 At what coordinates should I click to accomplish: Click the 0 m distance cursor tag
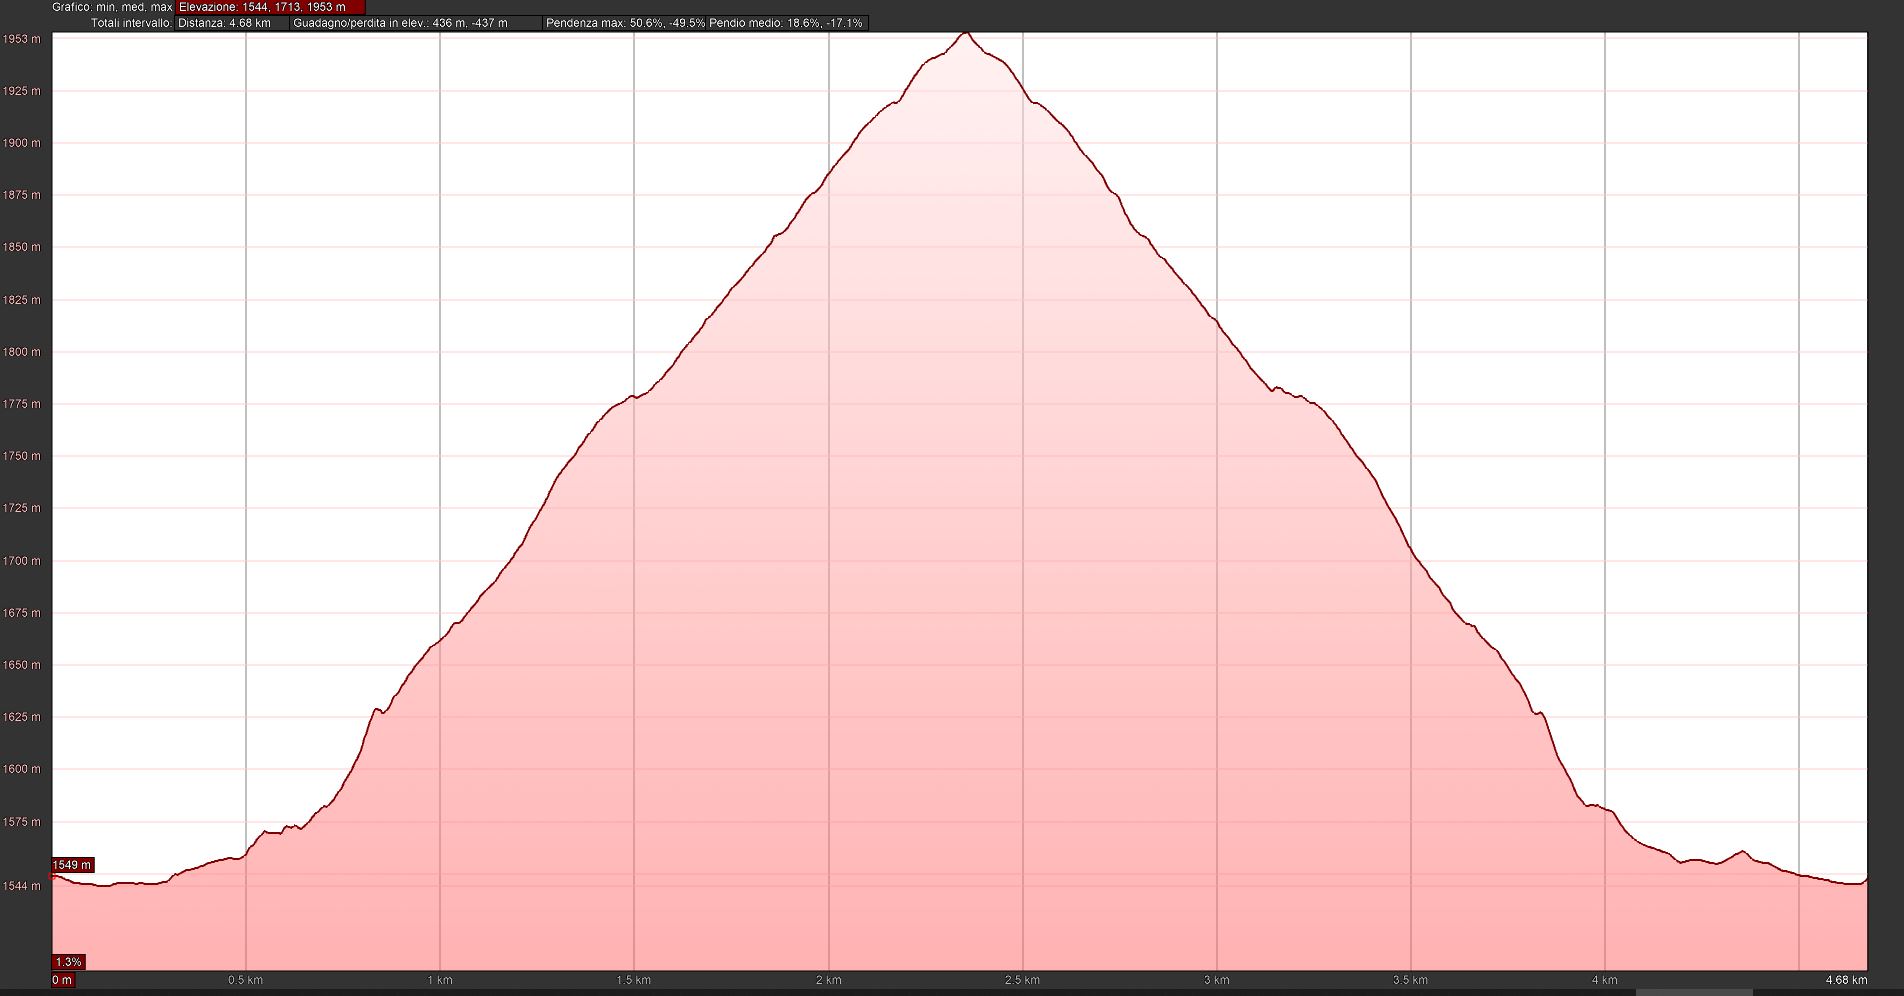pyautogui.click(x=62, y=980)
